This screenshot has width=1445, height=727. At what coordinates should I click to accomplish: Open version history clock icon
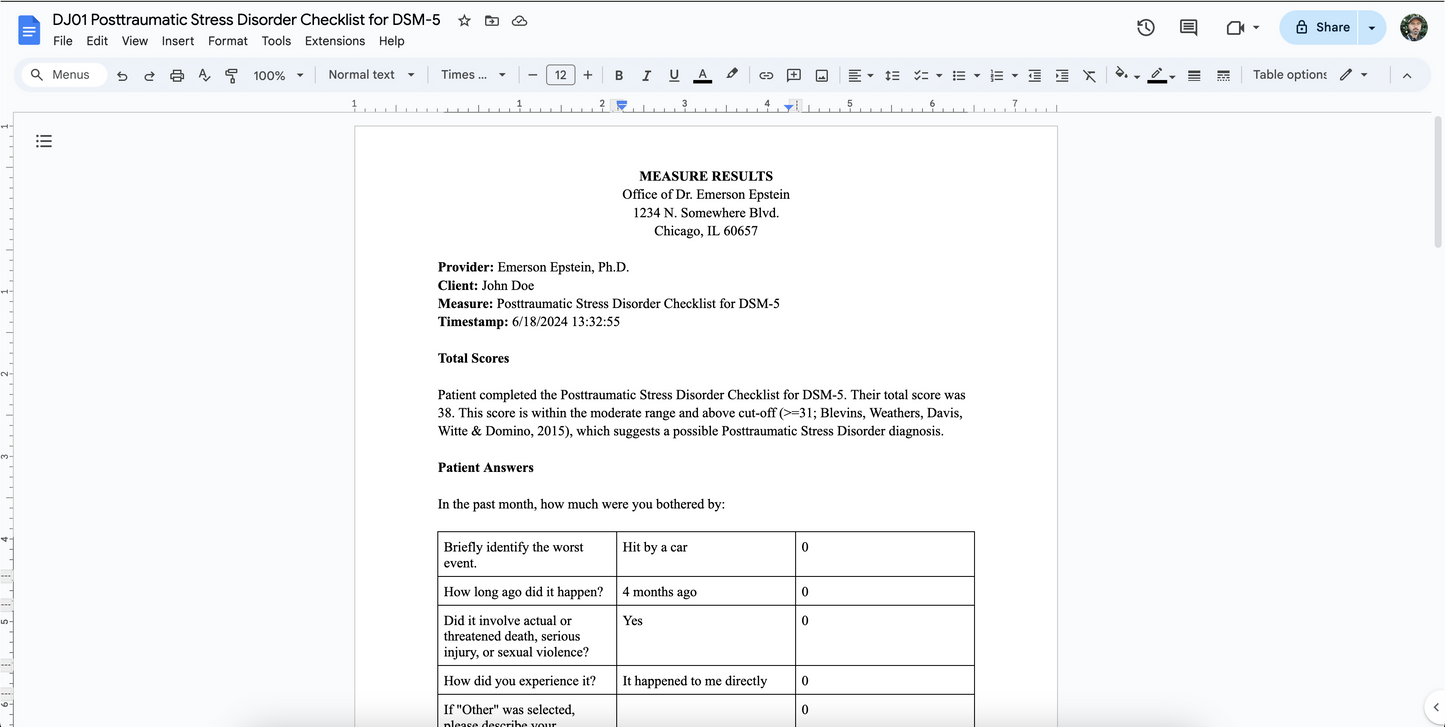(x=1146, y=28)
